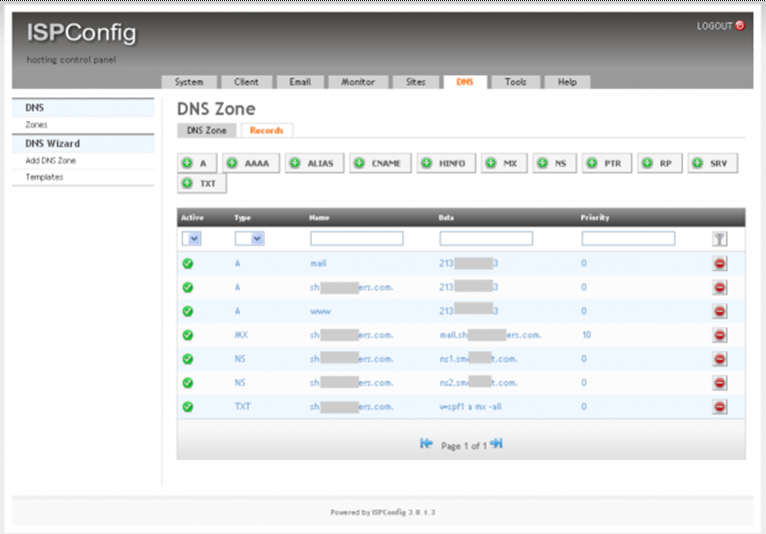
Task: Open the Type filter dropdown
Action: [x=250, y=238]
